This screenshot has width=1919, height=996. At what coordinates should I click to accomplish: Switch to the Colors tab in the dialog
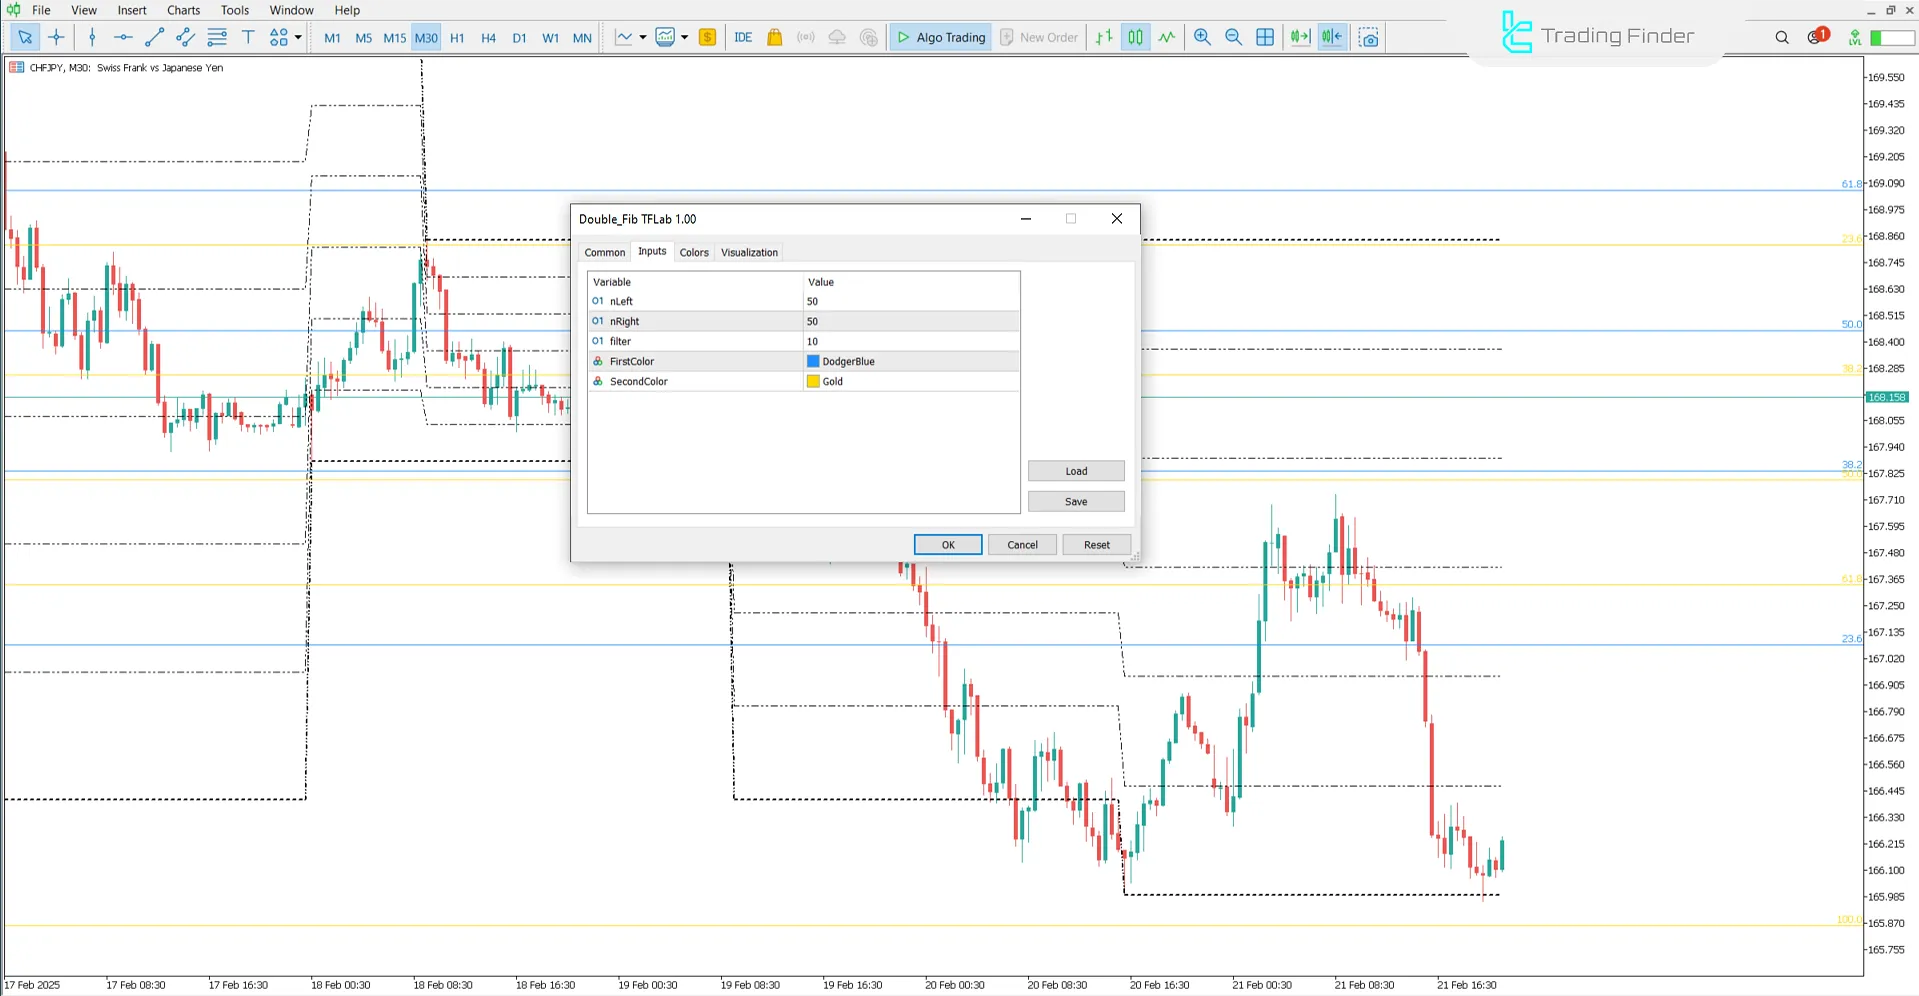694,252
